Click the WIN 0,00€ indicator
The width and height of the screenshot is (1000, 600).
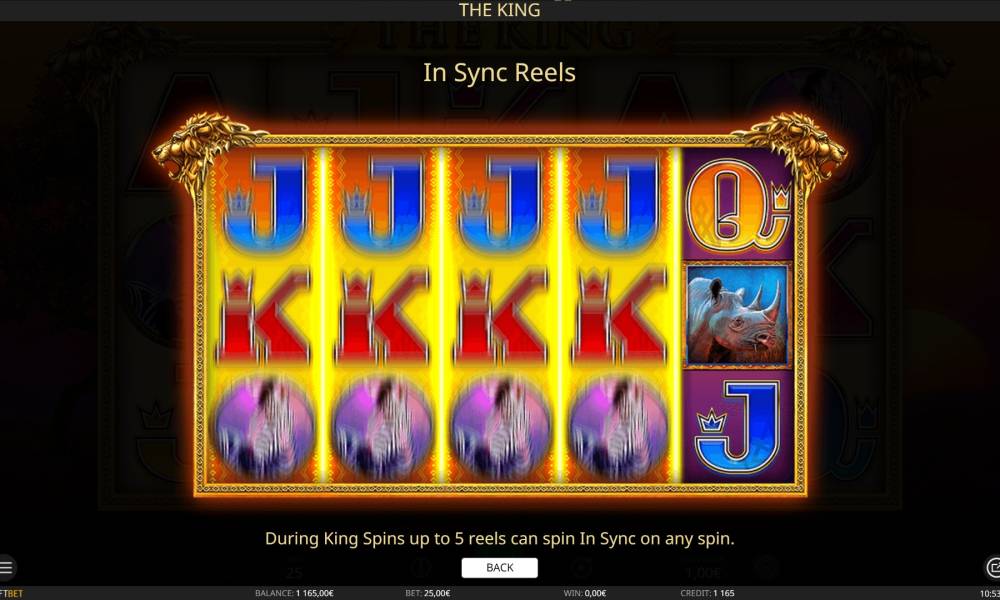click(x=584, y=593)
